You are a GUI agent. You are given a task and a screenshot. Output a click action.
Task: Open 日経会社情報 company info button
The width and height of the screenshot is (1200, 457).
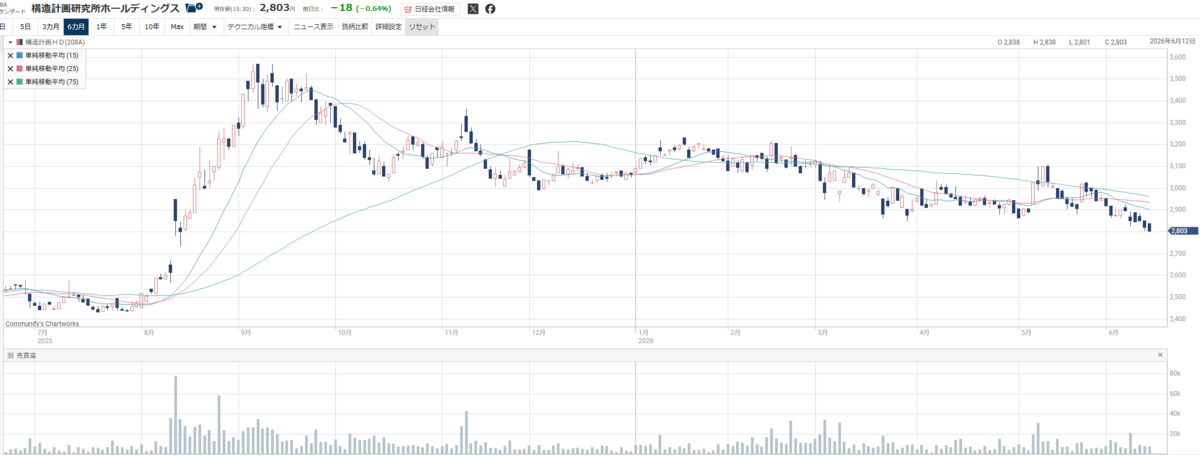[430, 9]
